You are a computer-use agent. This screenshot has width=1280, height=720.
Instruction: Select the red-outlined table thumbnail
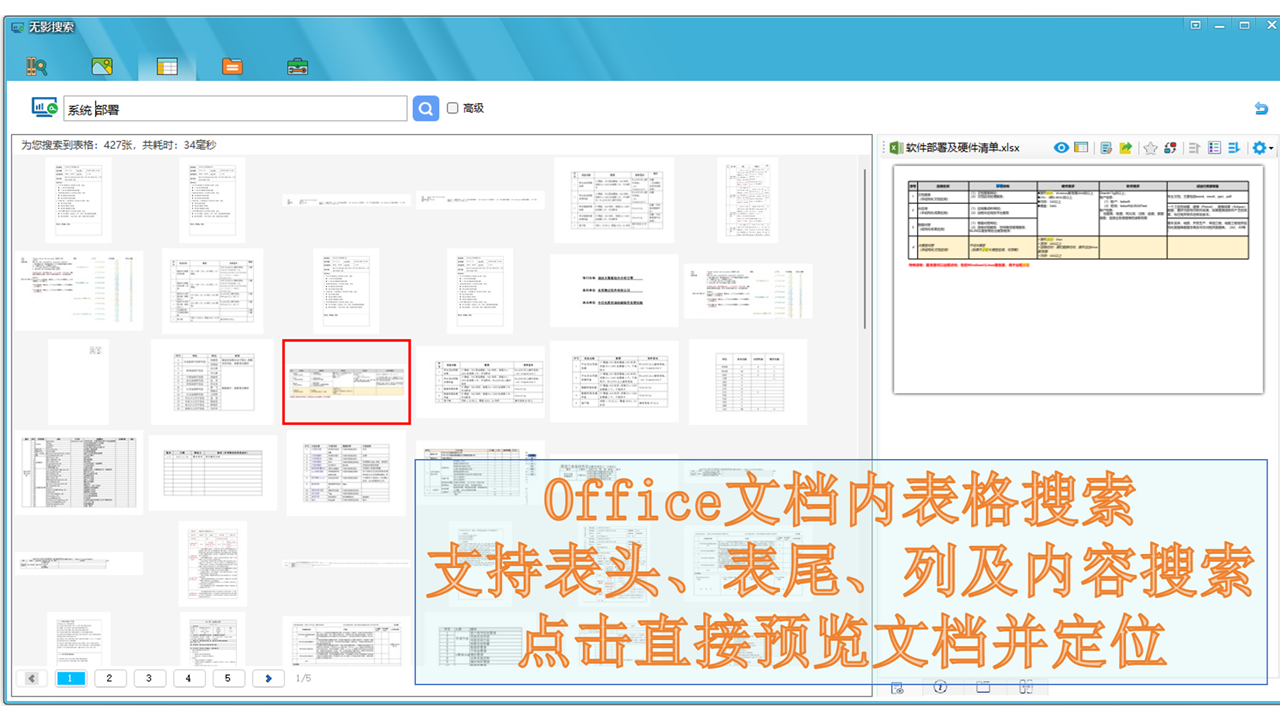346,382
